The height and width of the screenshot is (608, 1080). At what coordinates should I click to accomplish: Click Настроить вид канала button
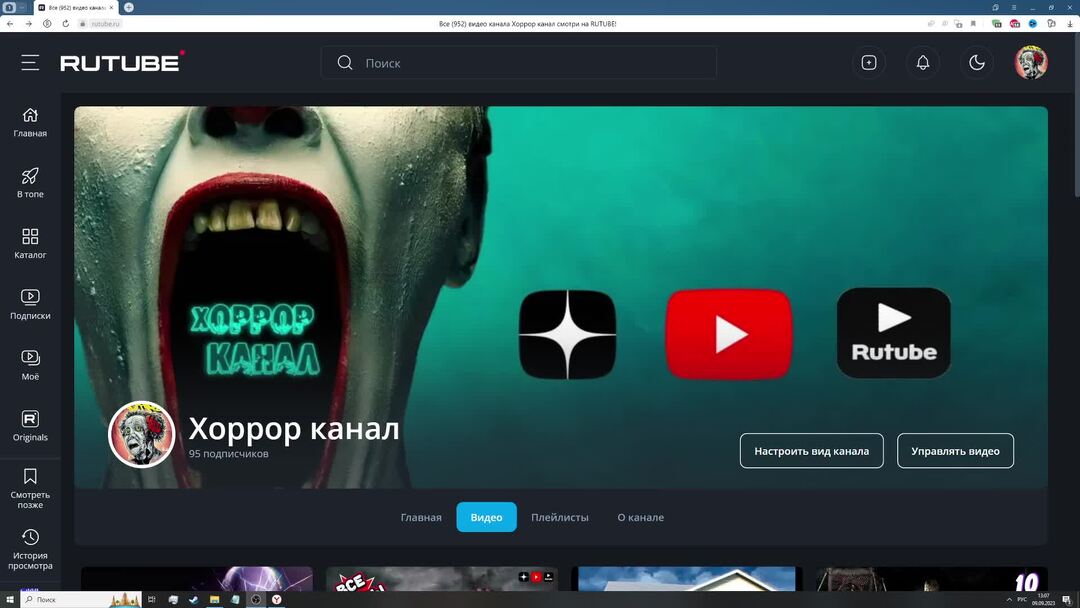coord(811,451)
